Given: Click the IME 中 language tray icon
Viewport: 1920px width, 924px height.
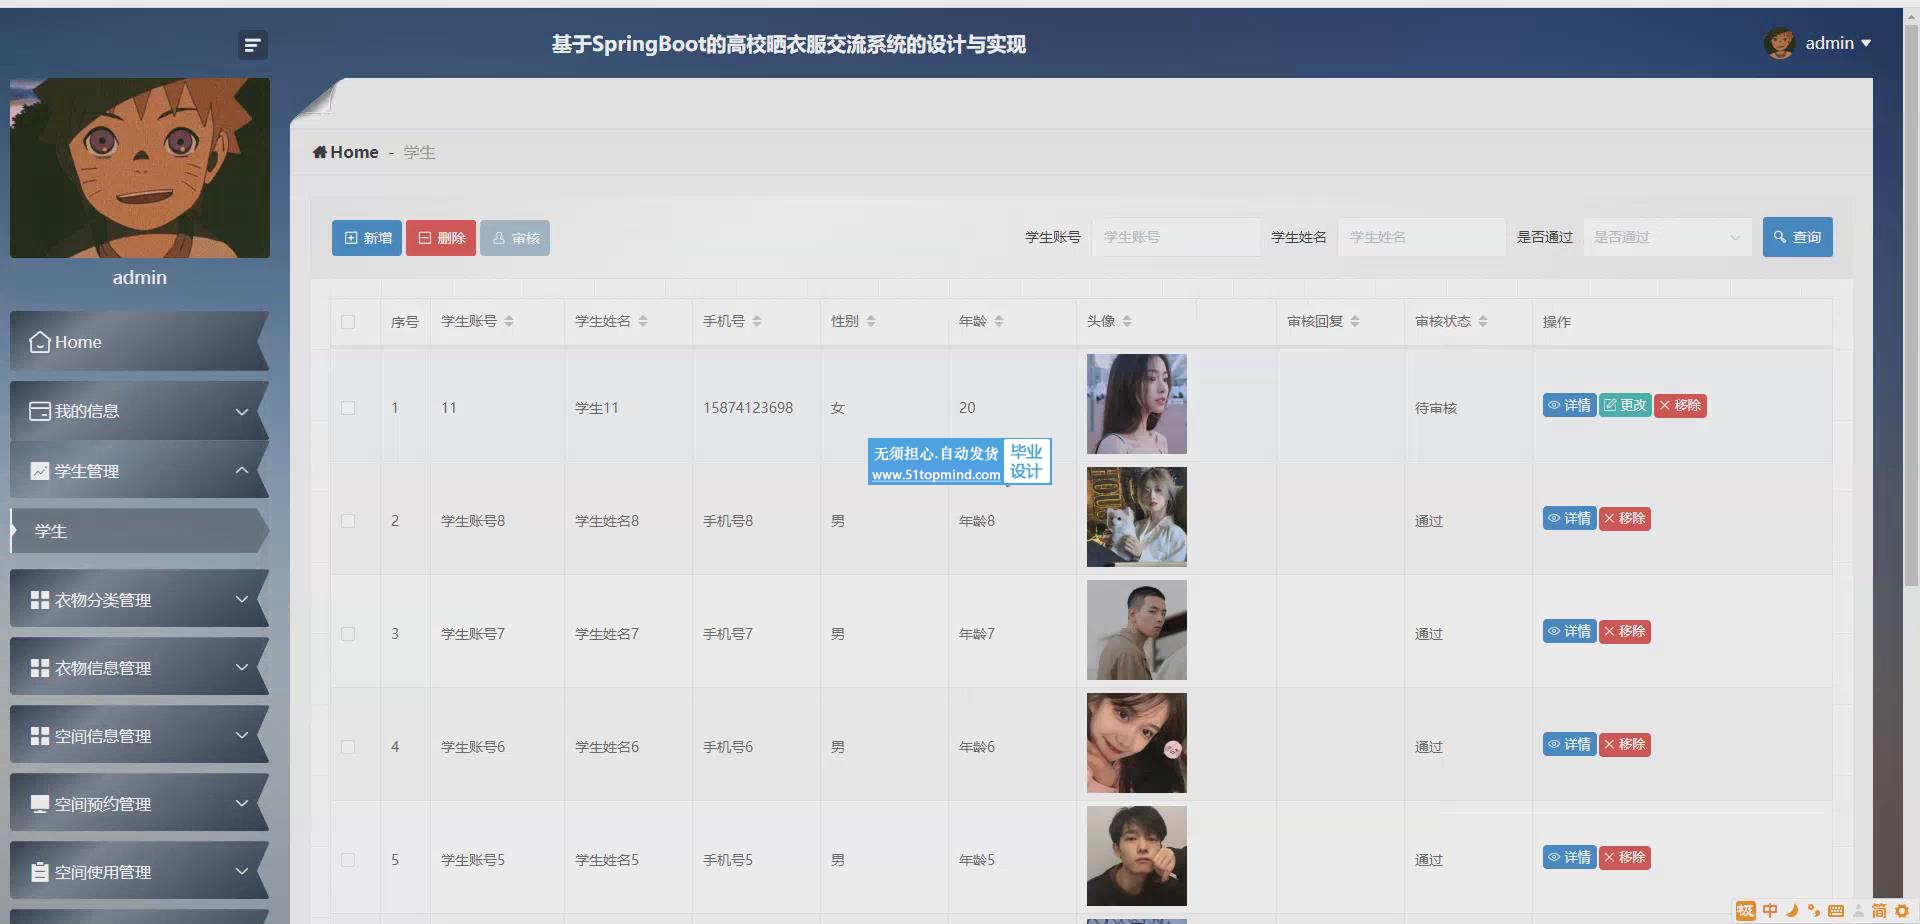Looking at the screenshot, I should [1770, 911].
